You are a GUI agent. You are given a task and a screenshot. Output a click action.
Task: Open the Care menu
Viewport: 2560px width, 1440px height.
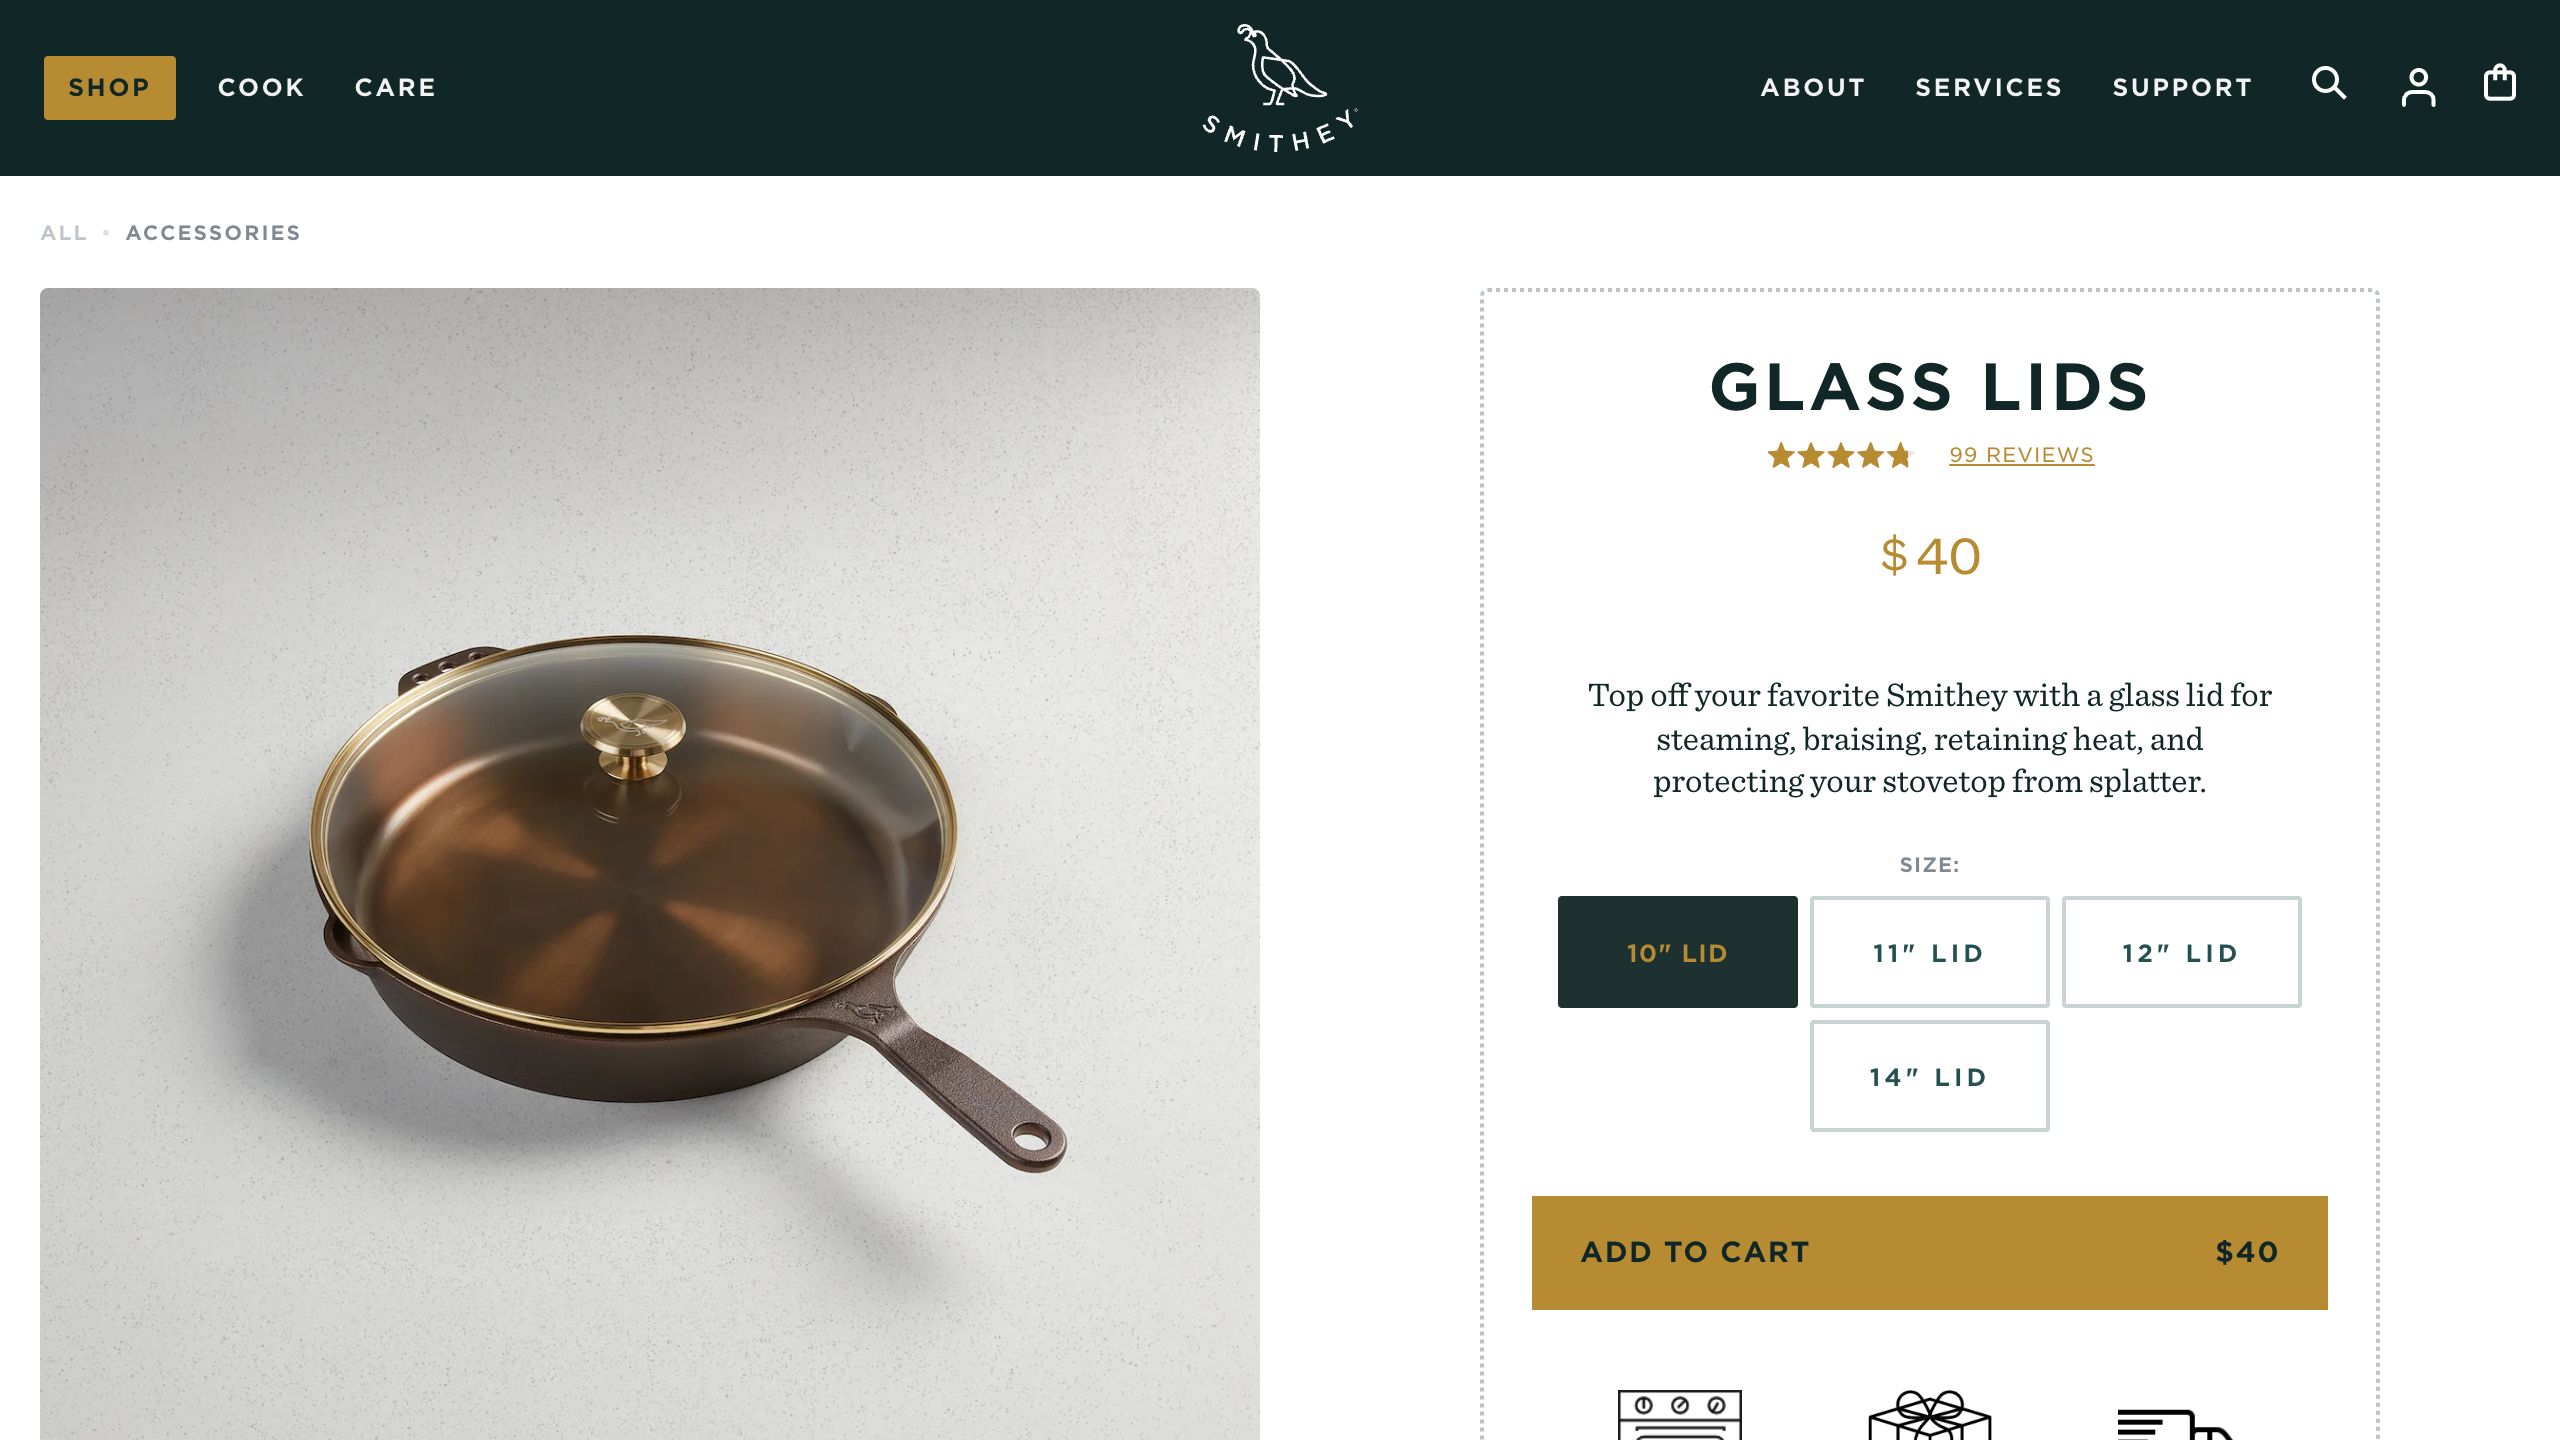(396, 88)
